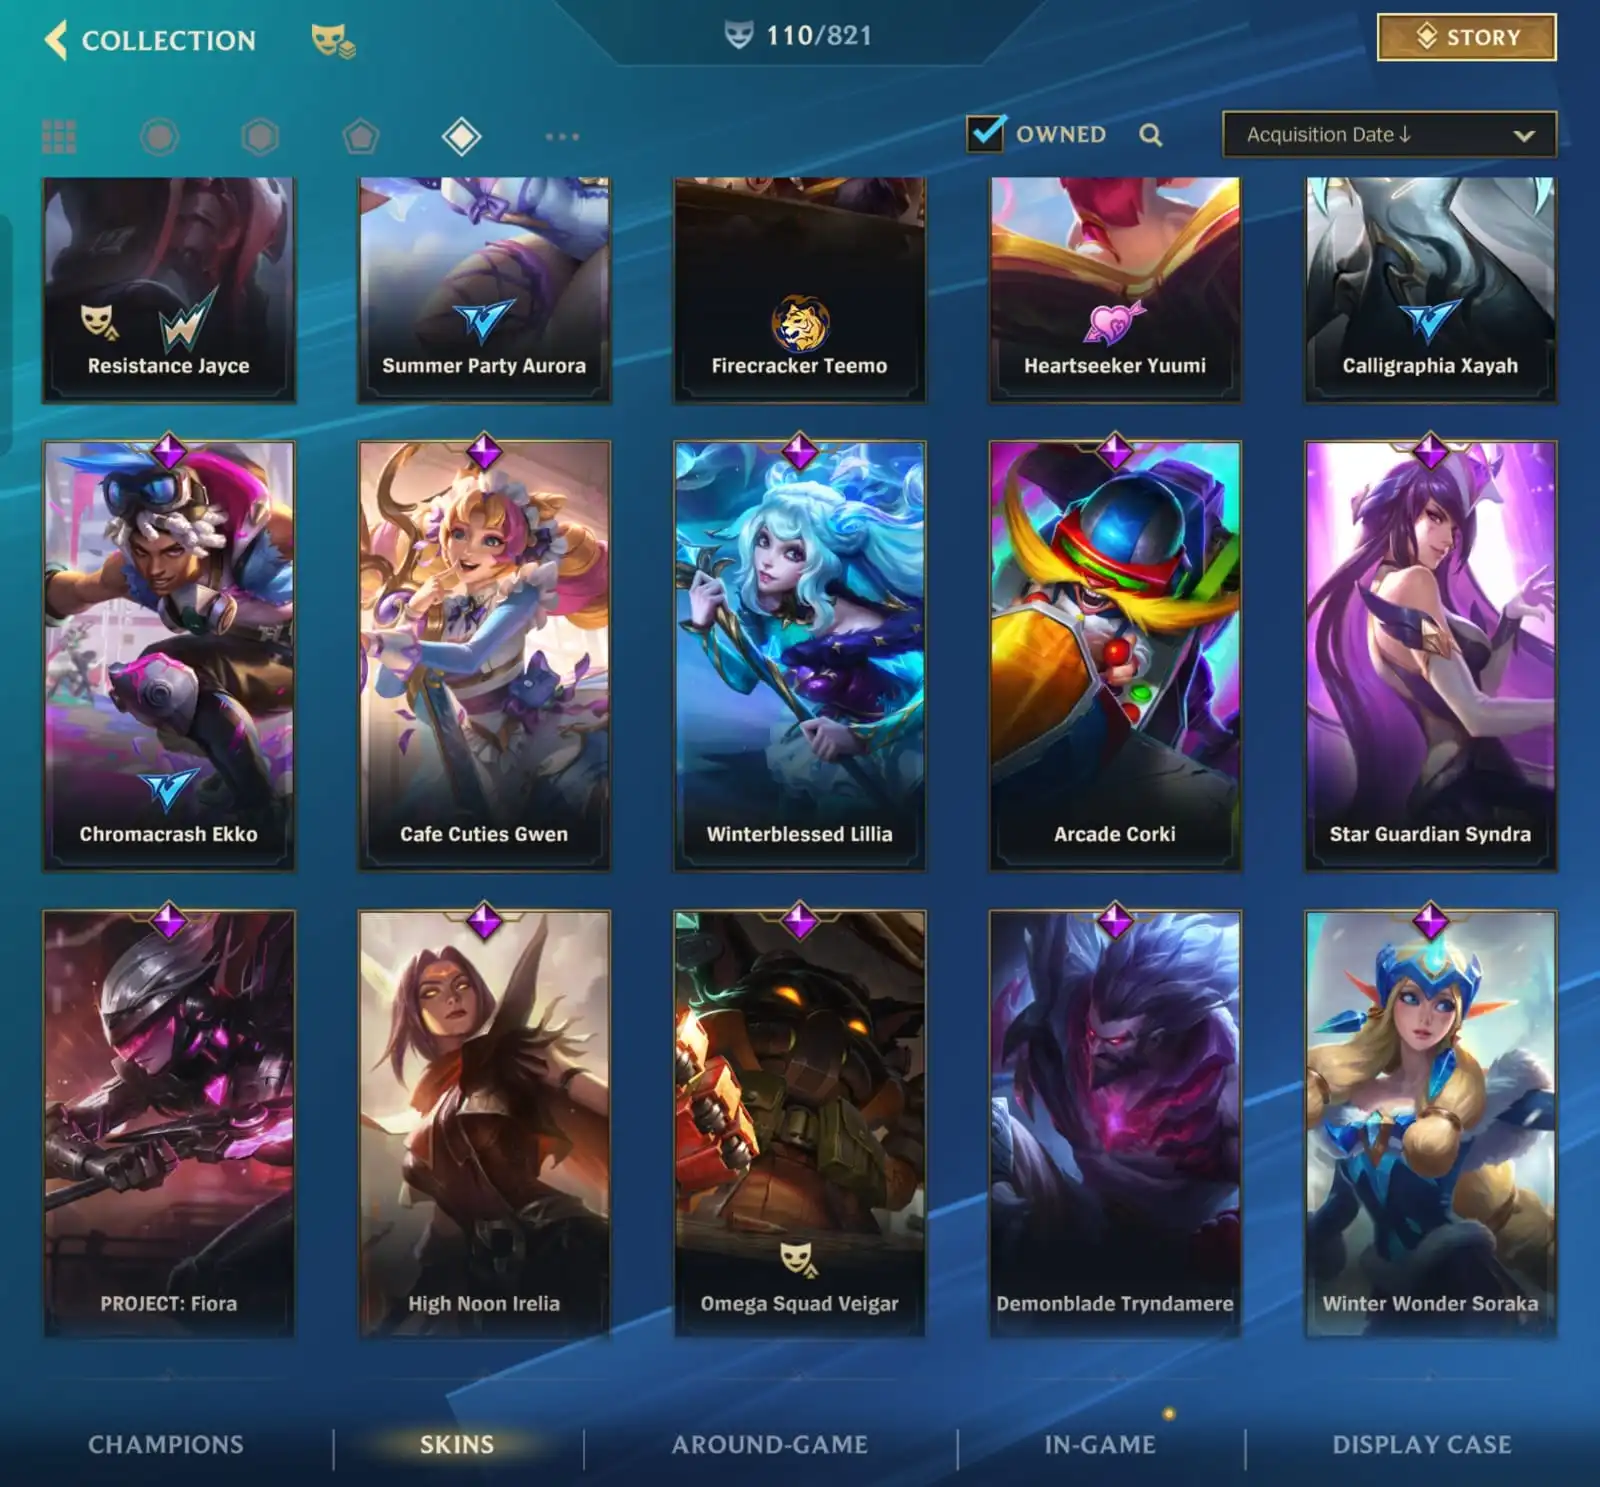The image size is (1600, 1487).
Task: Select the all-rarities grid filter icon
Action: pyautogui.click(x=59, y=136)
